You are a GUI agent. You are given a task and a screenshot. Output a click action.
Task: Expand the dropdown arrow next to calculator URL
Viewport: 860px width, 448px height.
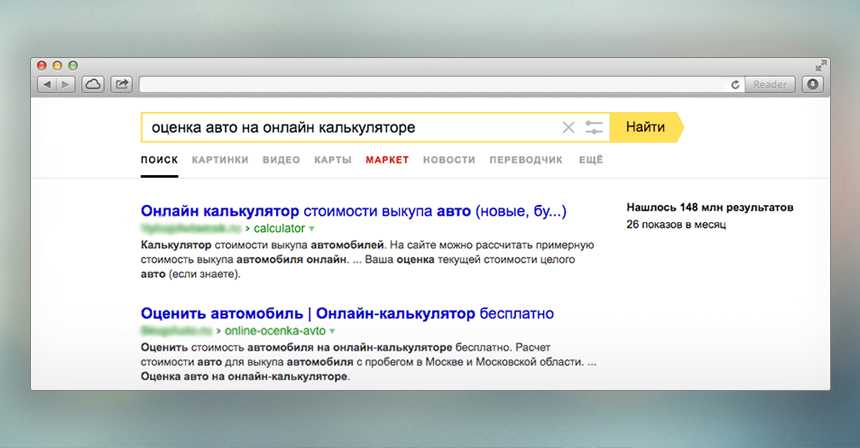(x=311, y=229)
